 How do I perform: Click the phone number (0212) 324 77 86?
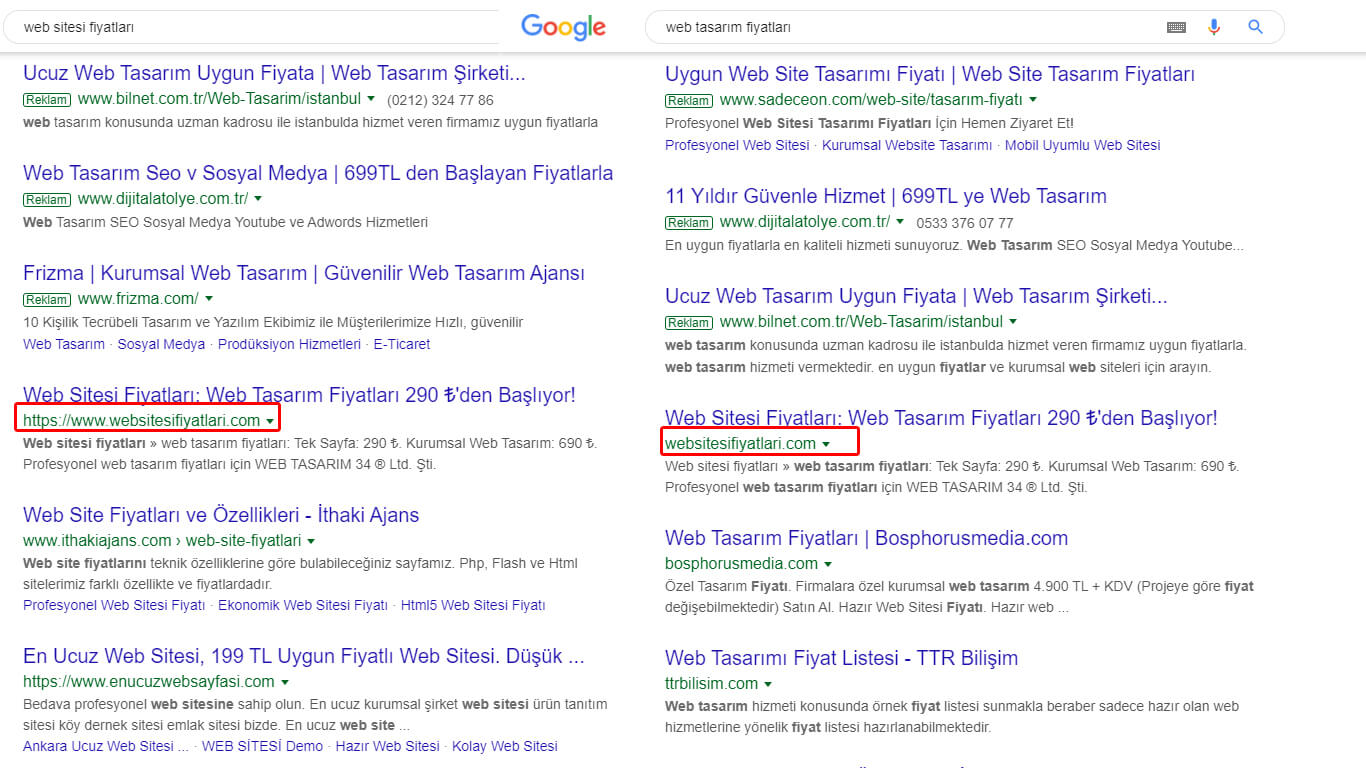click(440, 100)
